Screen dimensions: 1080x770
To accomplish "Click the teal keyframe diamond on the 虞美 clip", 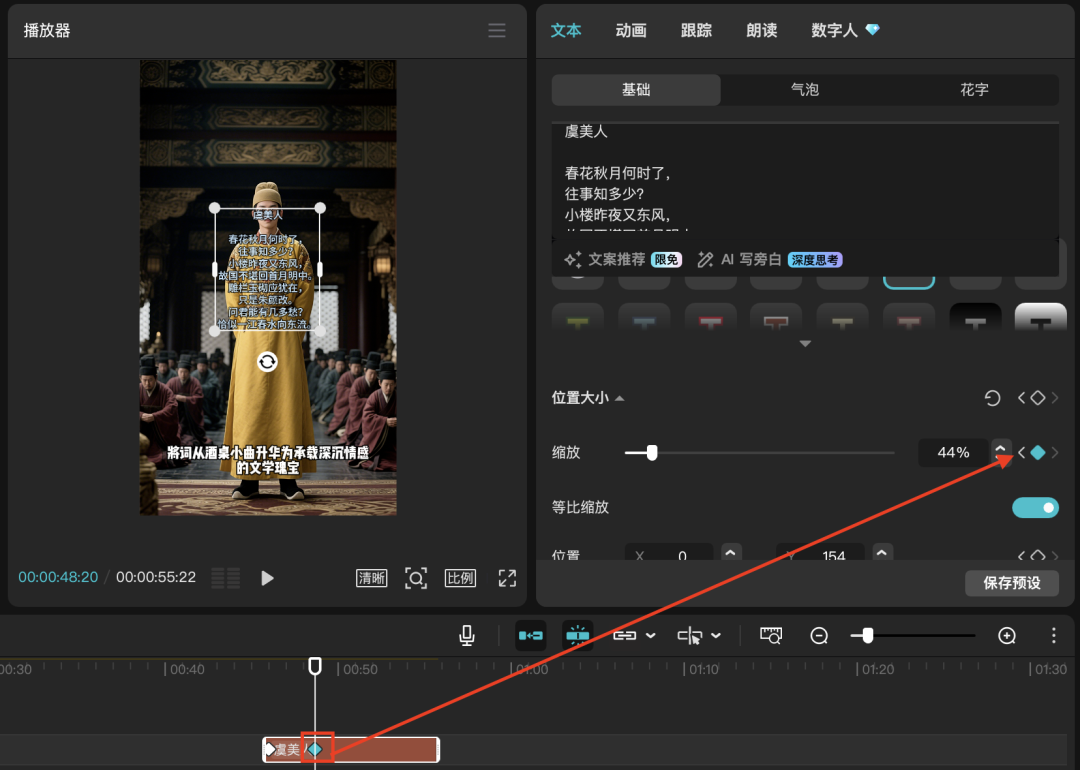I will pyautogui.click(x=314, y=749).
